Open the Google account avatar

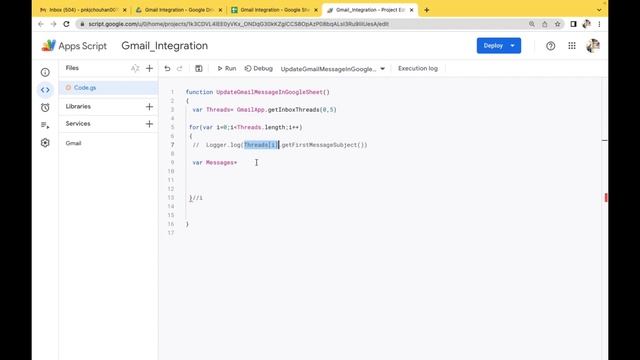[x=593, y=46]
